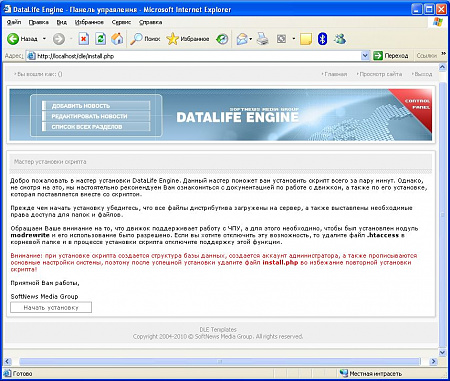Click the horizontal scrollbar left arrow
The height and width of the screenshot is (381, 450).
pyautogui.click(x=7, y=361)
